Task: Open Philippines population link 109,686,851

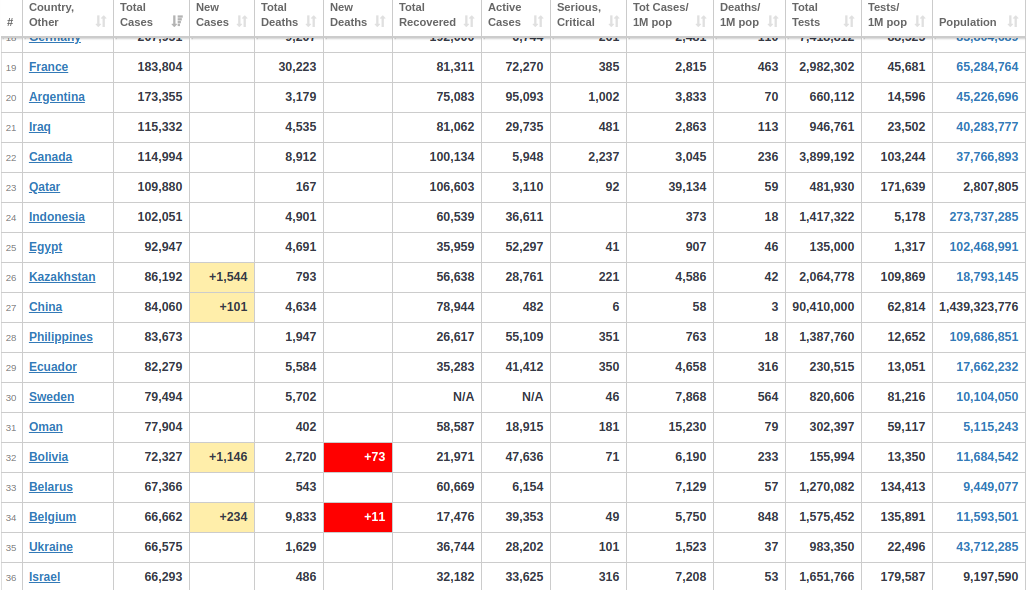Action: [x=984, y=337]
